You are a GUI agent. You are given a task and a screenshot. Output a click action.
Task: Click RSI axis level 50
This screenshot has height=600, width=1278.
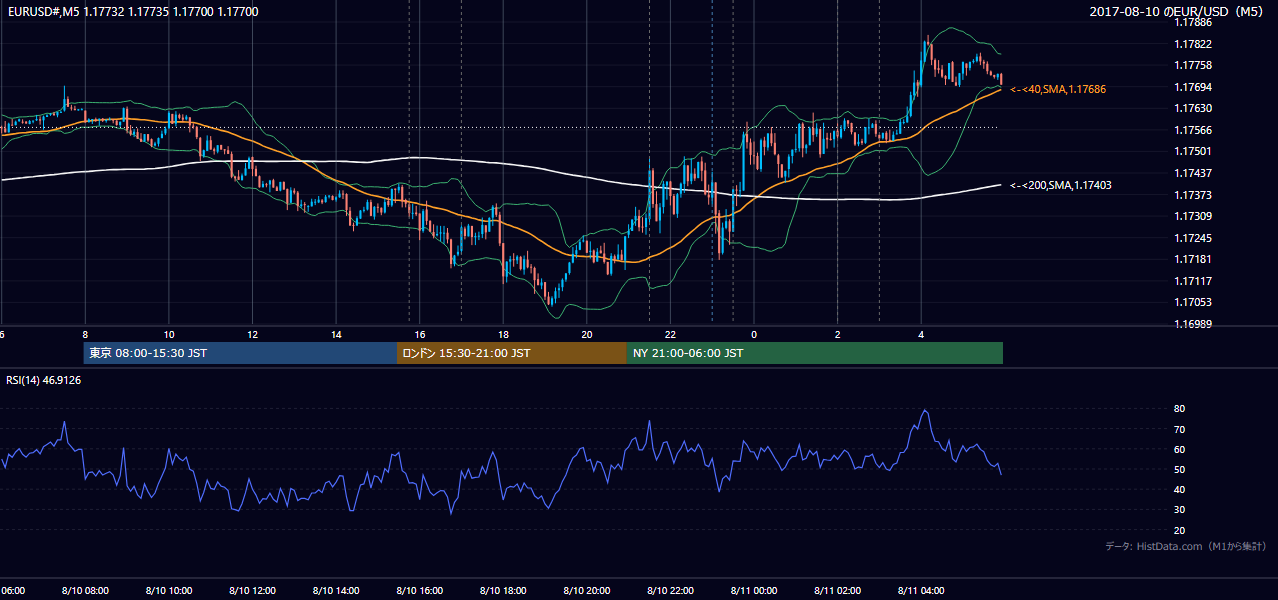tap(1180, 469)
